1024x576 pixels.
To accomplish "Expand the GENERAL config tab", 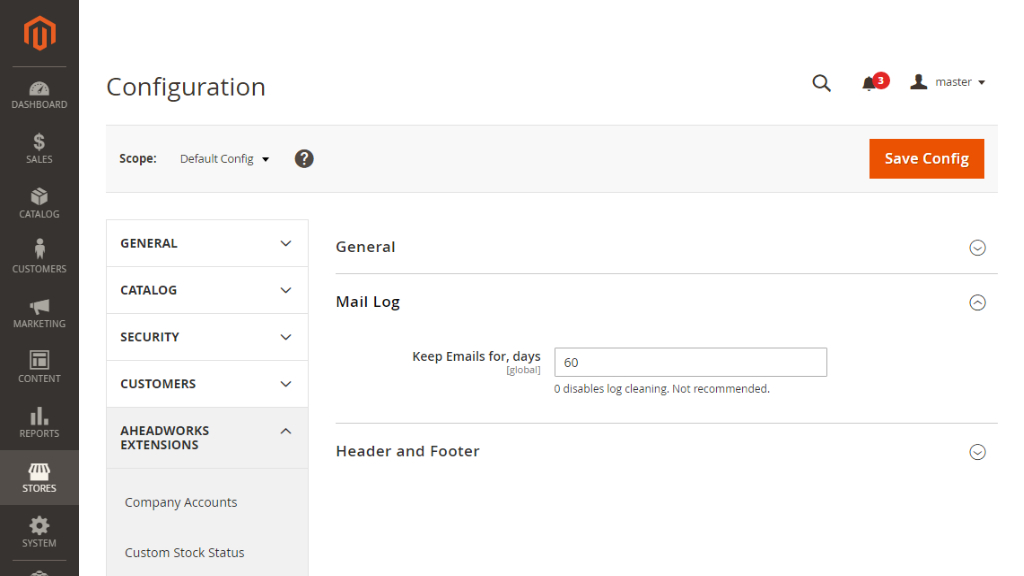I will click(x=207, y=243).
